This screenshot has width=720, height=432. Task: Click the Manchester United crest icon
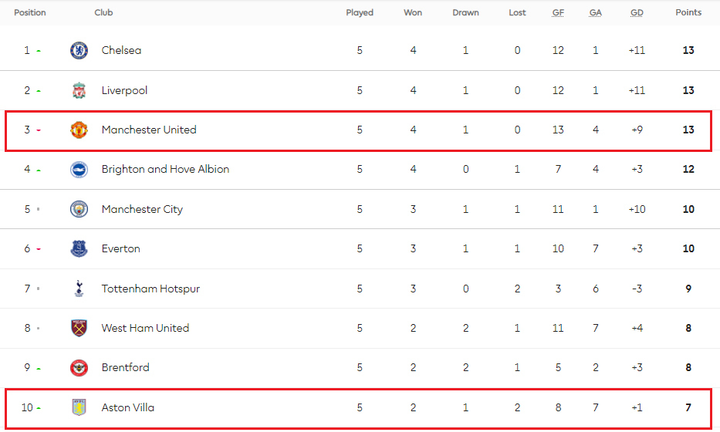[x=79, y=130]
